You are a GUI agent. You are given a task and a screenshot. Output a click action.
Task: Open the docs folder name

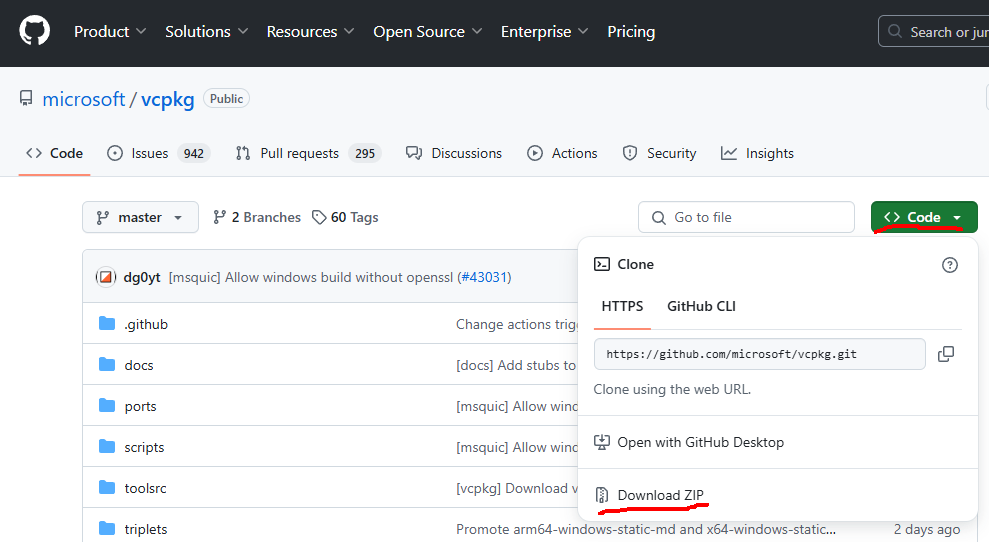point(139,365)
